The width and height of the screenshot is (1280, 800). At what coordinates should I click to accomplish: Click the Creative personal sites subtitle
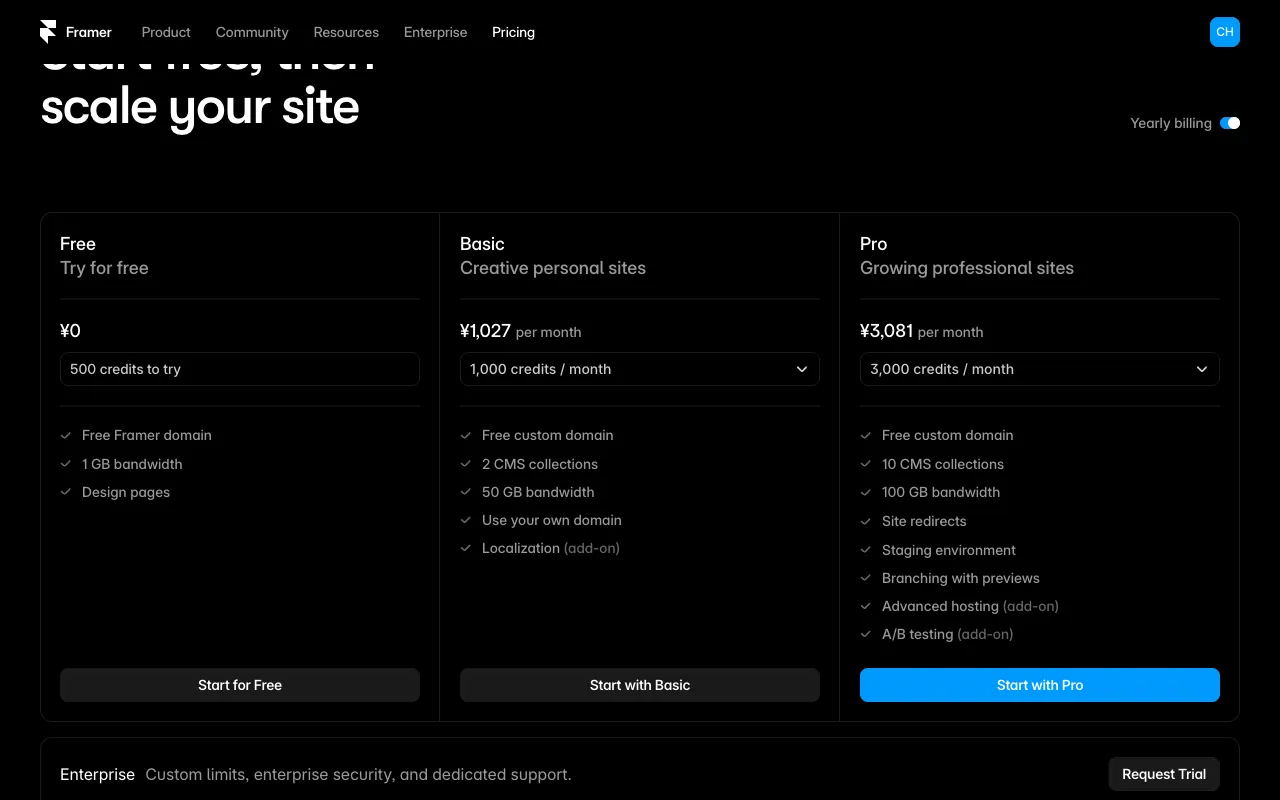[553, 268]
